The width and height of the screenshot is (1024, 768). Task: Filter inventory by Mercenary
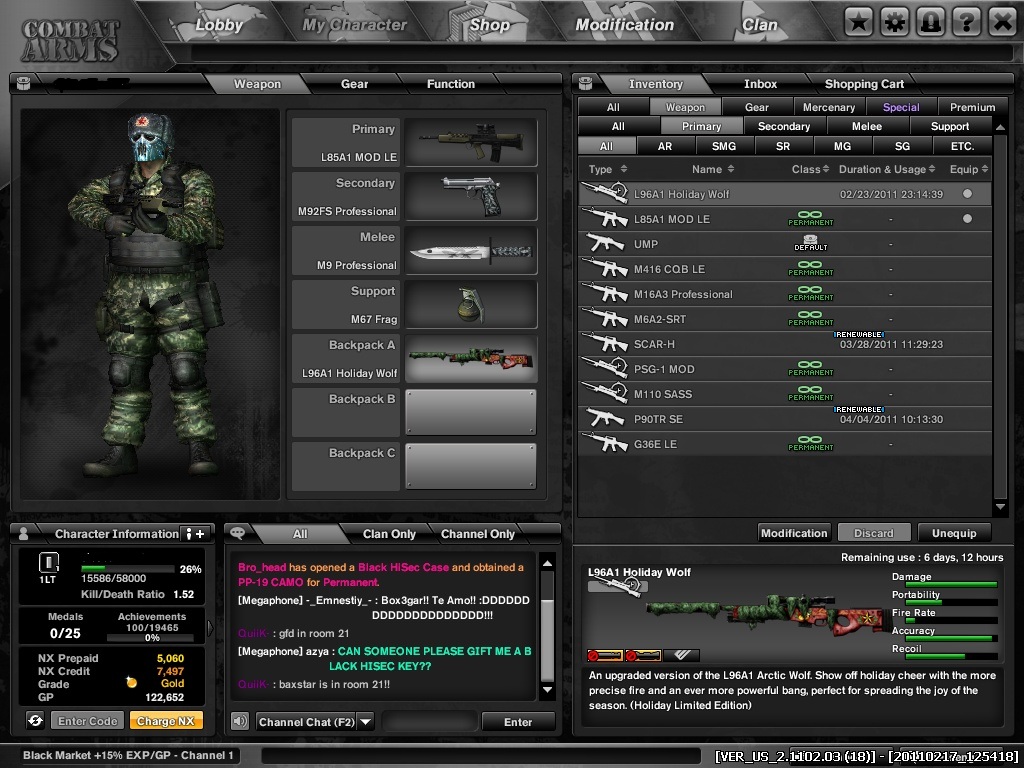pos(829,107)
